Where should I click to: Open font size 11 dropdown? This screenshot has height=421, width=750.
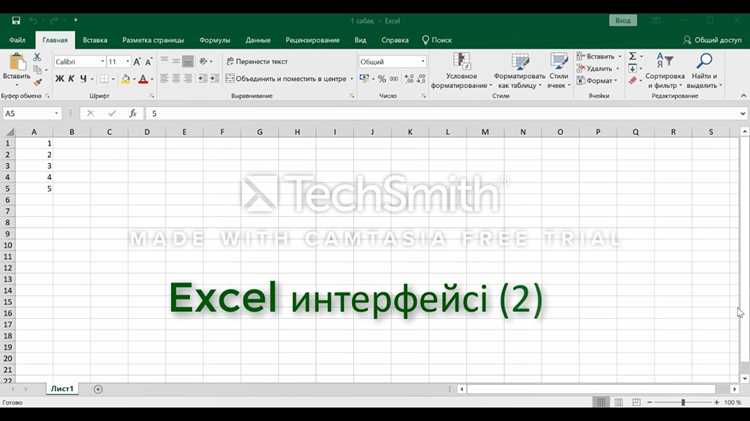(127, 62)
